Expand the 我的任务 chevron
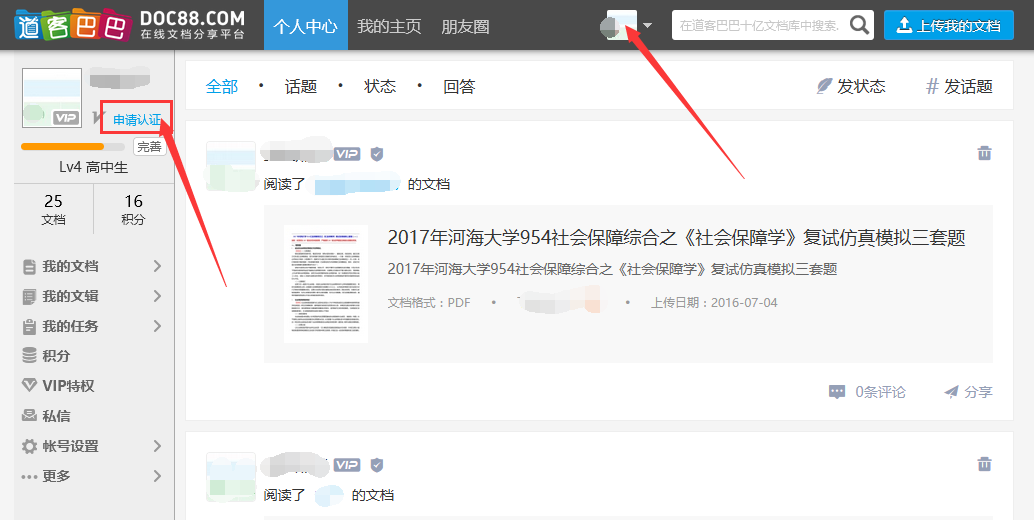Image resolution: width=1034 pixels, height=520 pixels. coord(157,326)
